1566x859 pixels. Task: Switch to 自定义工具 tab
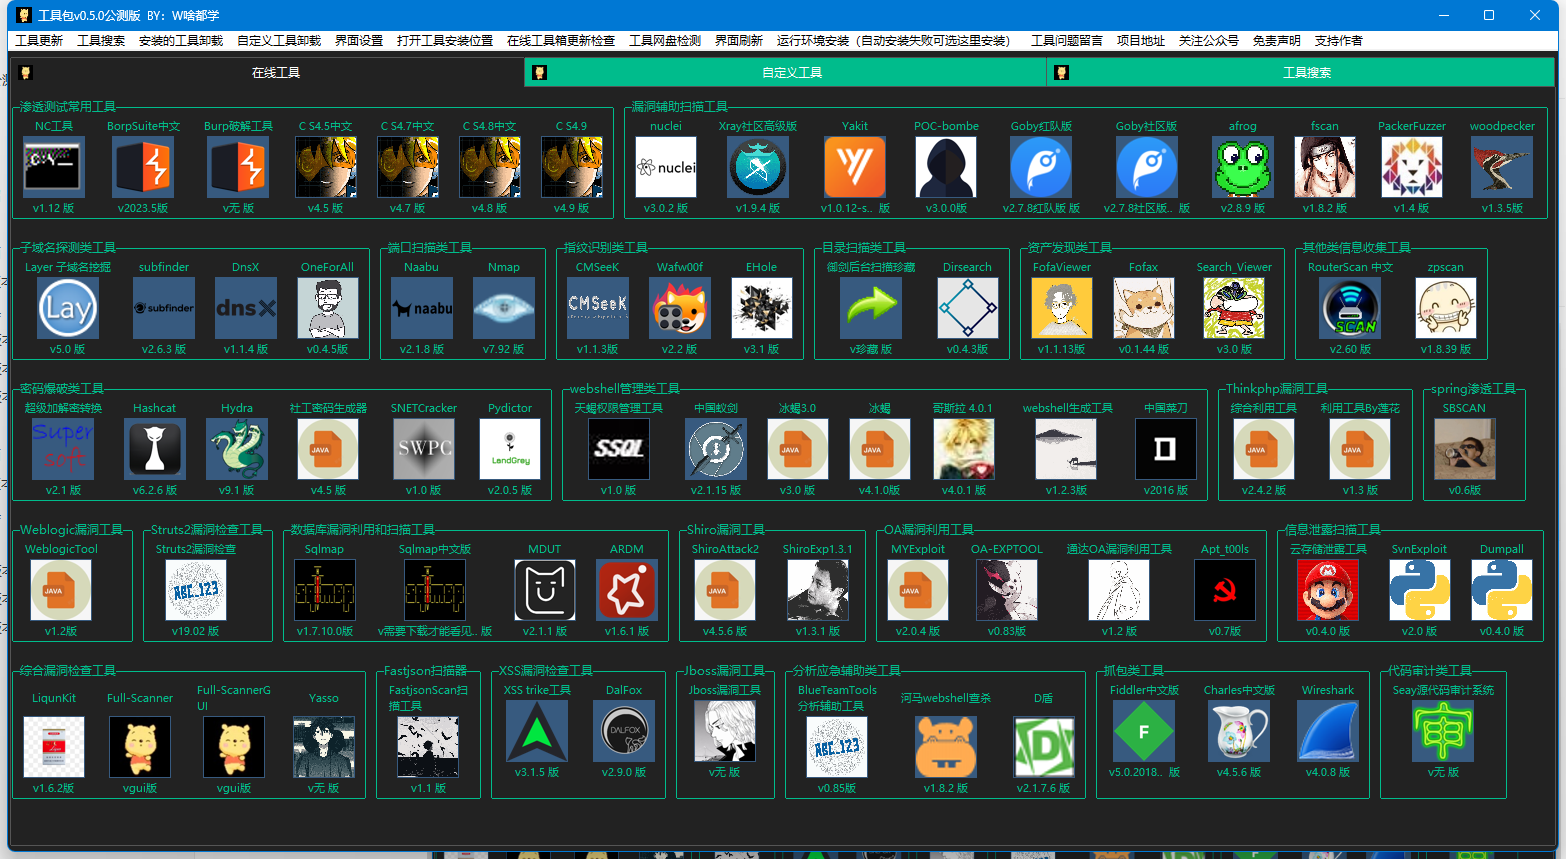785,72
